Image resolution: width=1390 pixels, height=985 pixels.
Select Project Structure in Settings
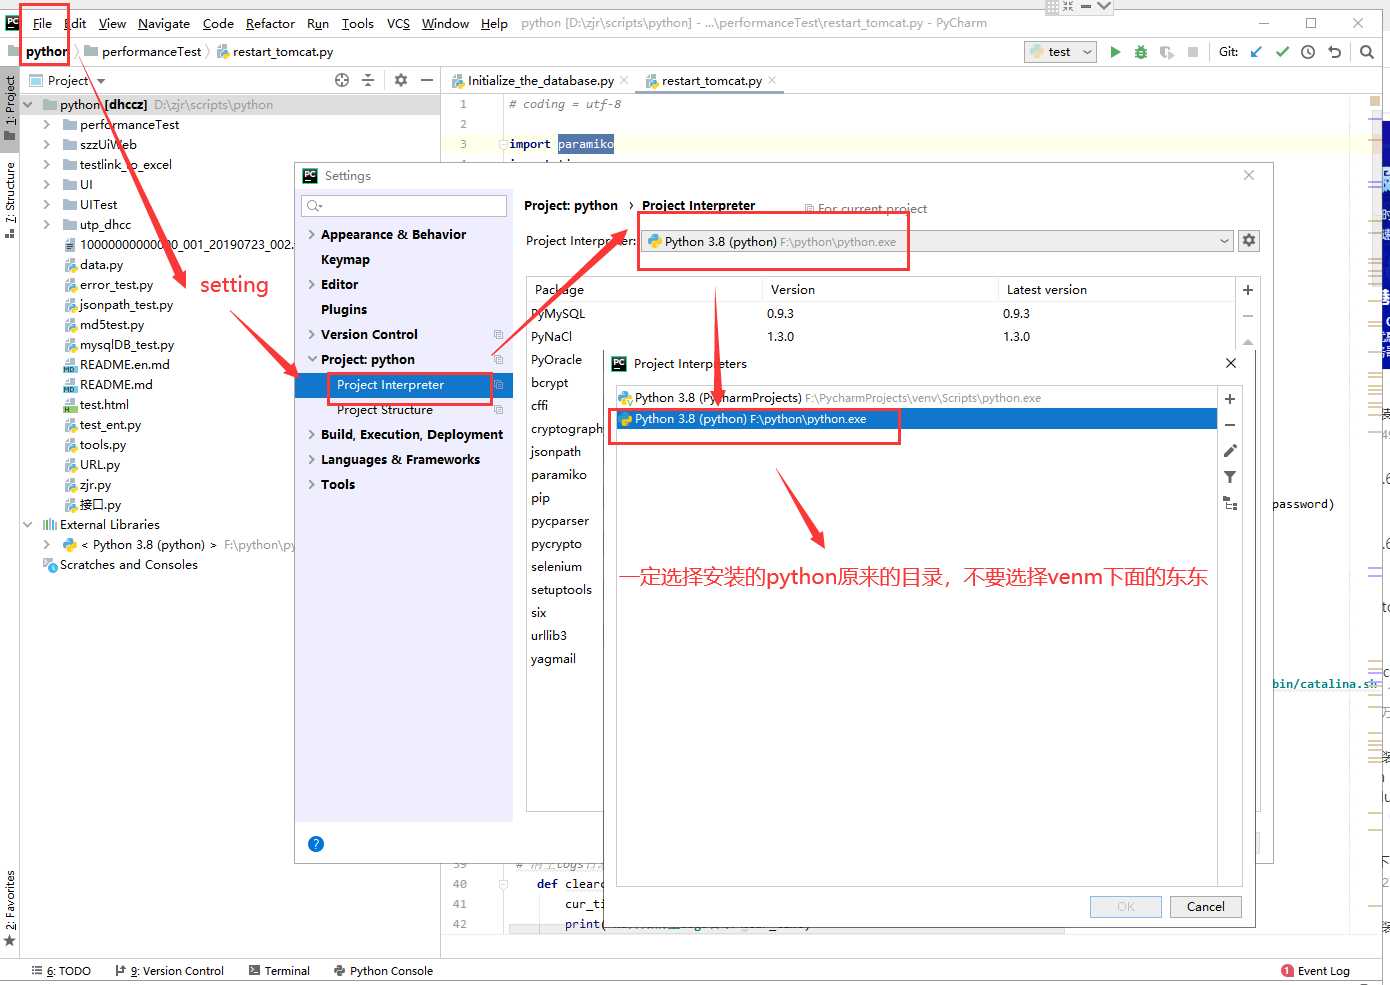(x=385, y=410)
